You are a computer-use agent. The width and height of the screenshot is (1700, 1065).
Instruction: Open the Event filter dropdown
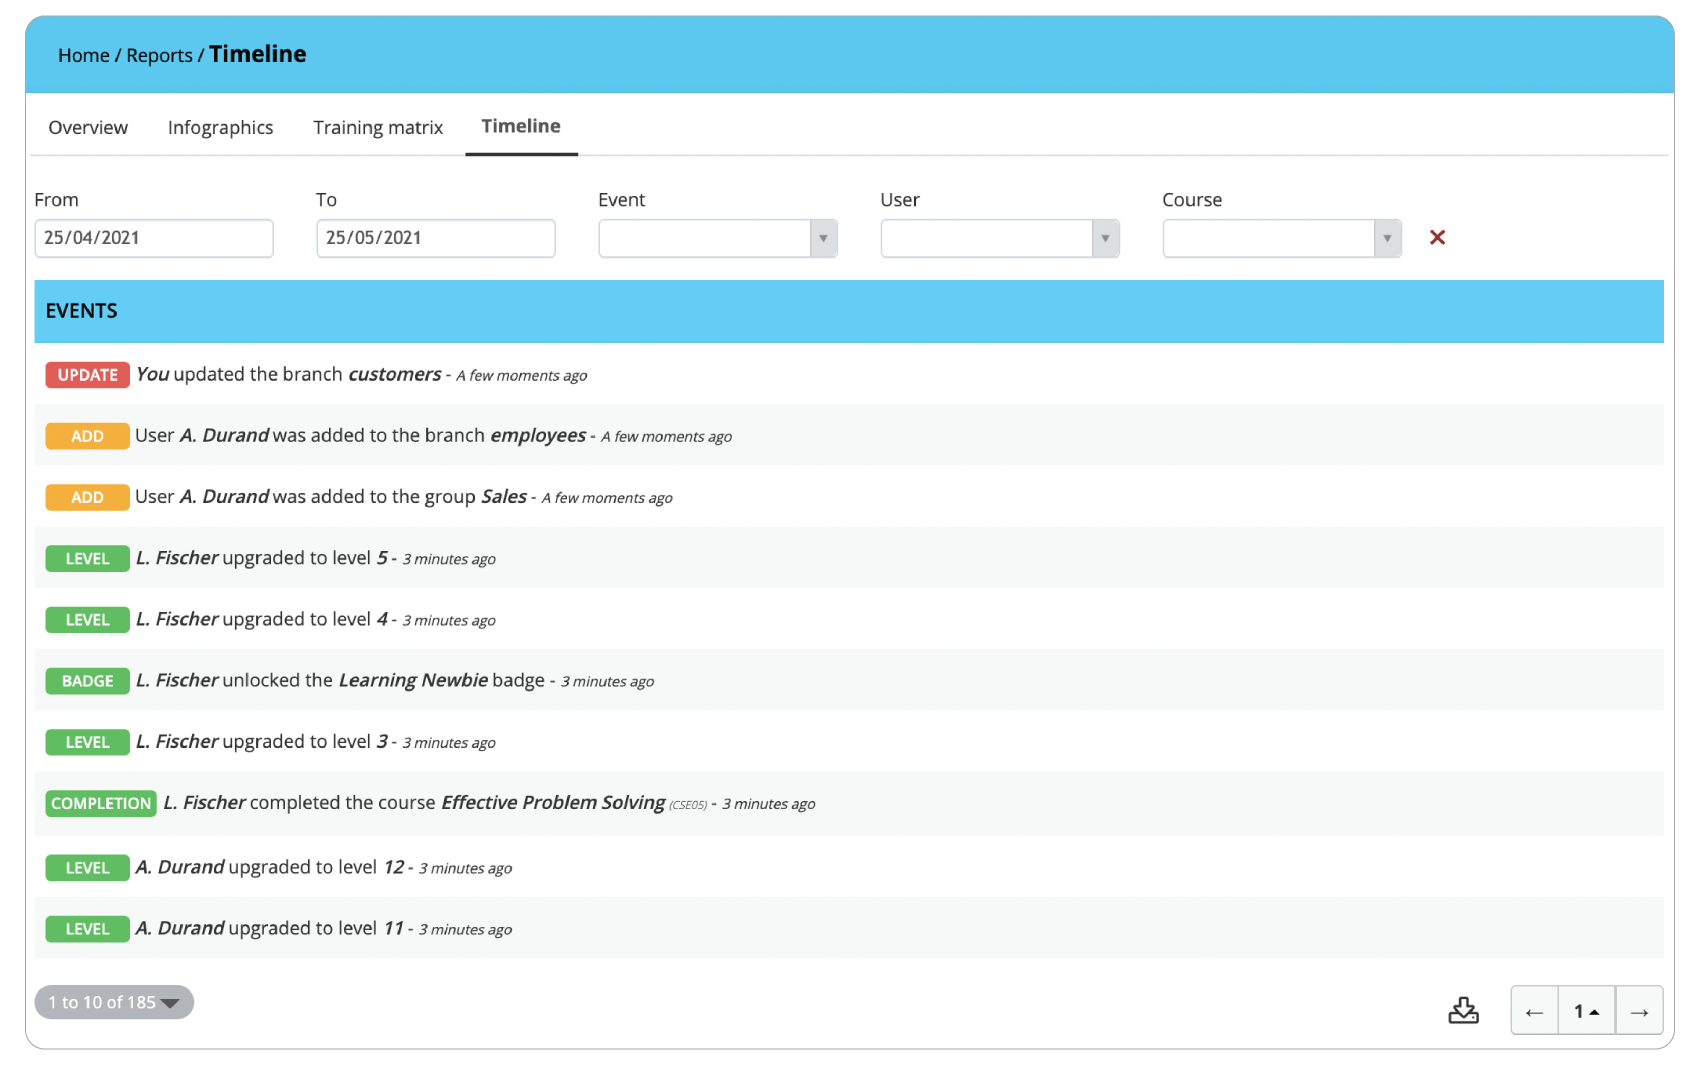click(x=717, y=238)
